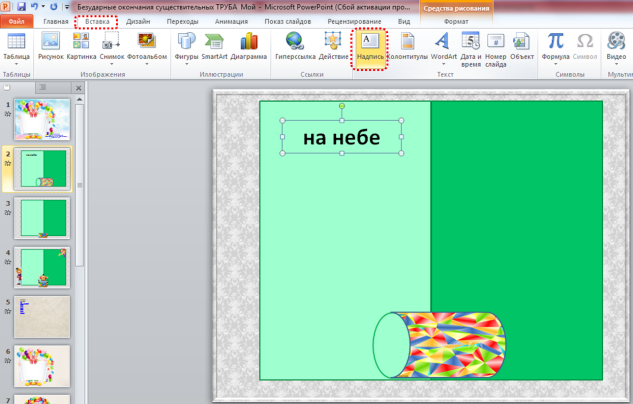Open the Customize Quick Access Toolbar dropdown
Viewport: 633px width, 404px height.
click(x=67, y=7)
